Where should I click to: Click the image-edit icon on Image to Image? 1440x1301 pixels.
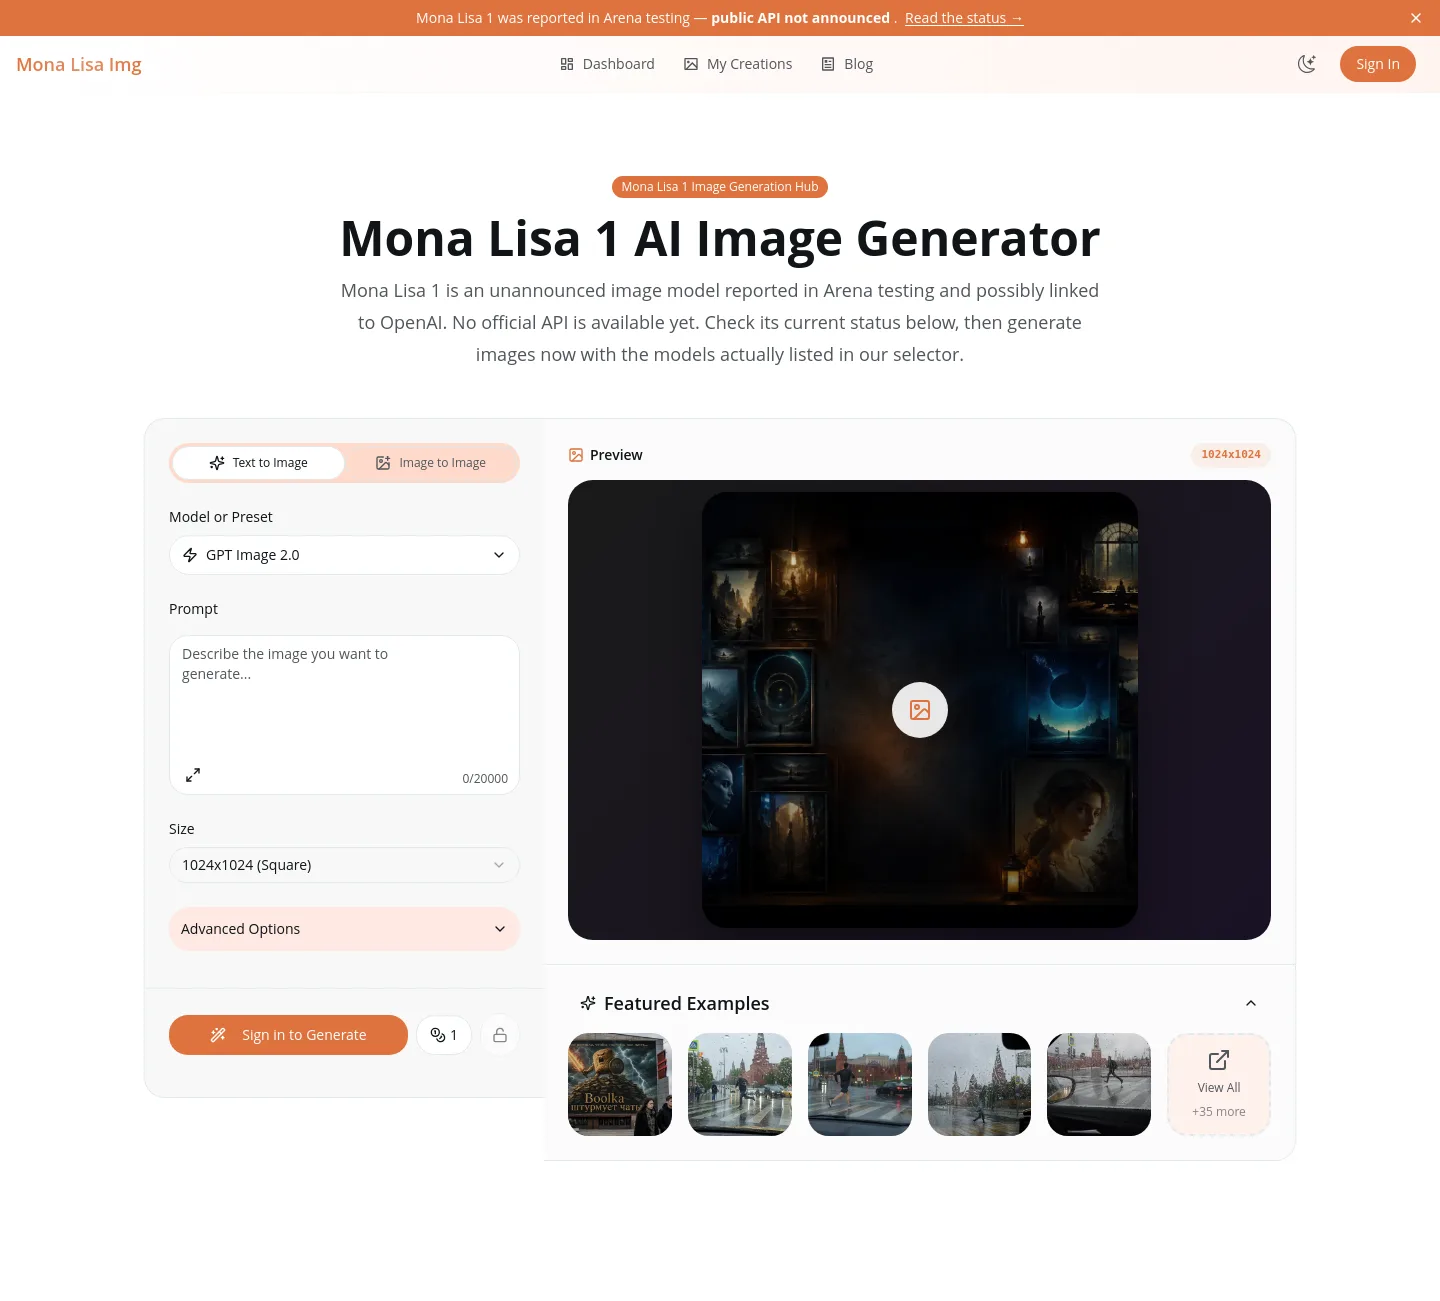[383, 463]
